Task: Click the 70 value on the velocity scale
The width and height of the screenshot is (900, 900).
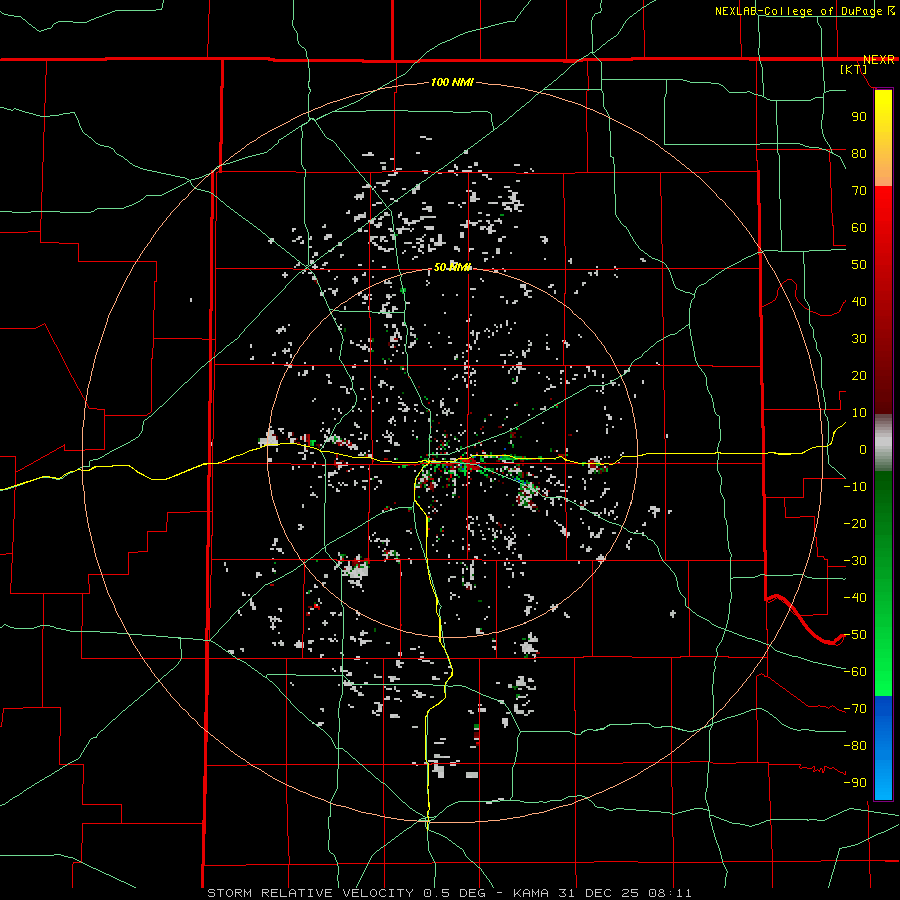Action: (x=859, y=191)
